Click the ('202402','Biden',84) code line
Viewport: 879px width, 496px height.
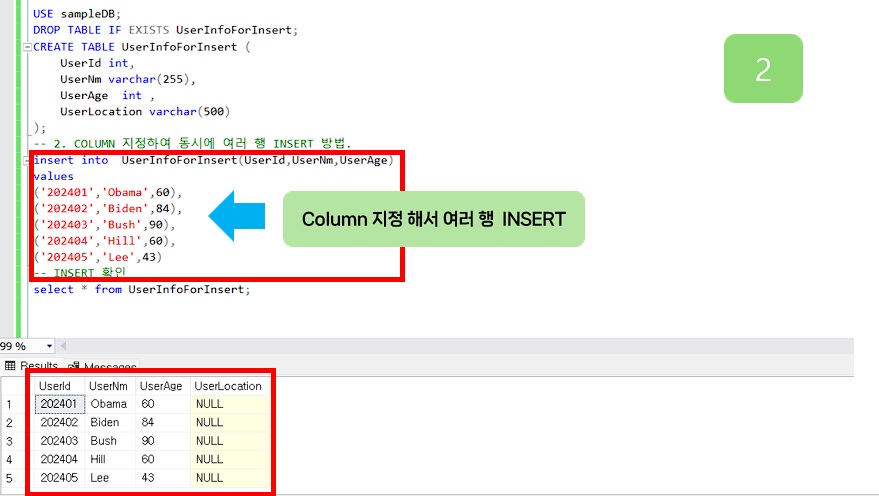108,209
